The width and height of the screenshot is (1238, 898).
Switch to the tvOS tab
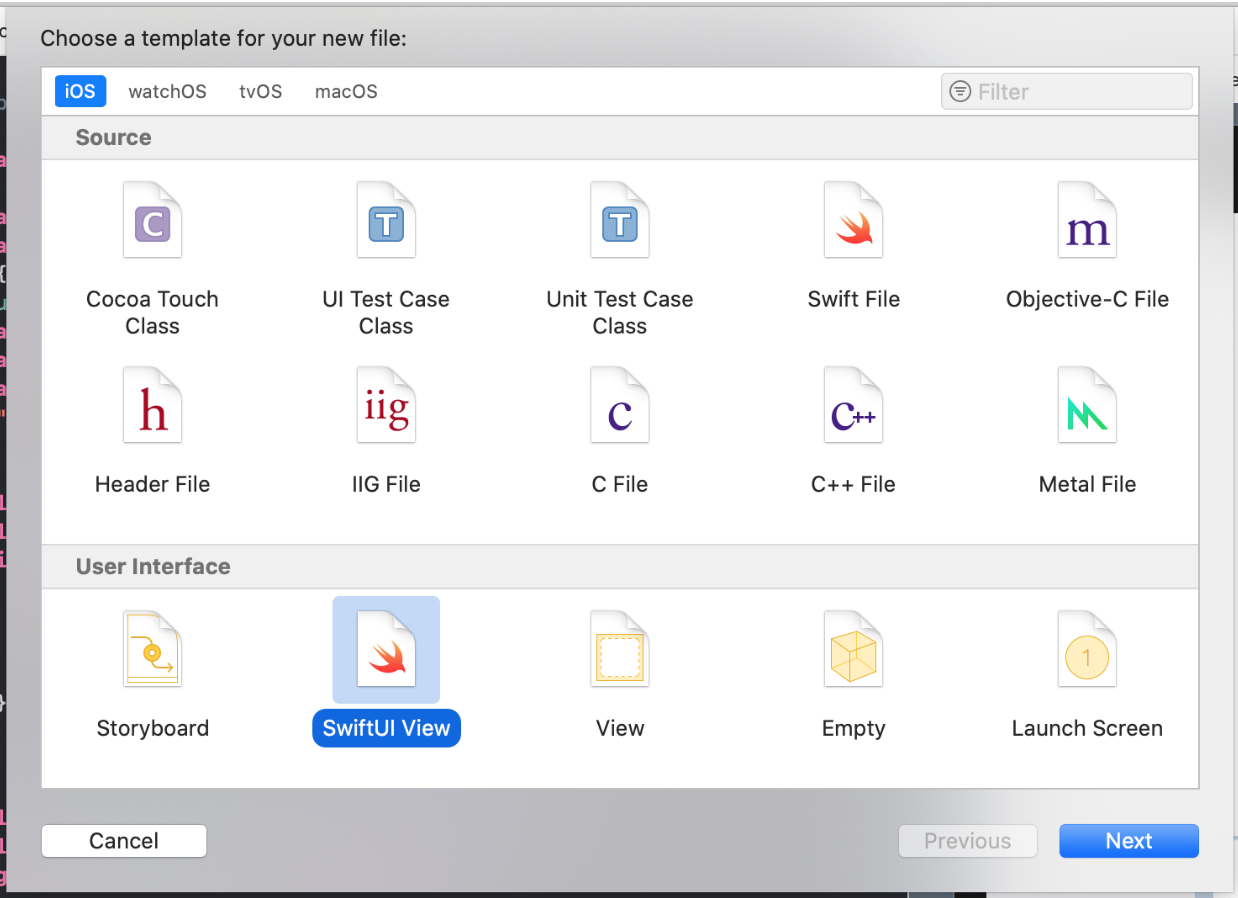click(260, 92)
